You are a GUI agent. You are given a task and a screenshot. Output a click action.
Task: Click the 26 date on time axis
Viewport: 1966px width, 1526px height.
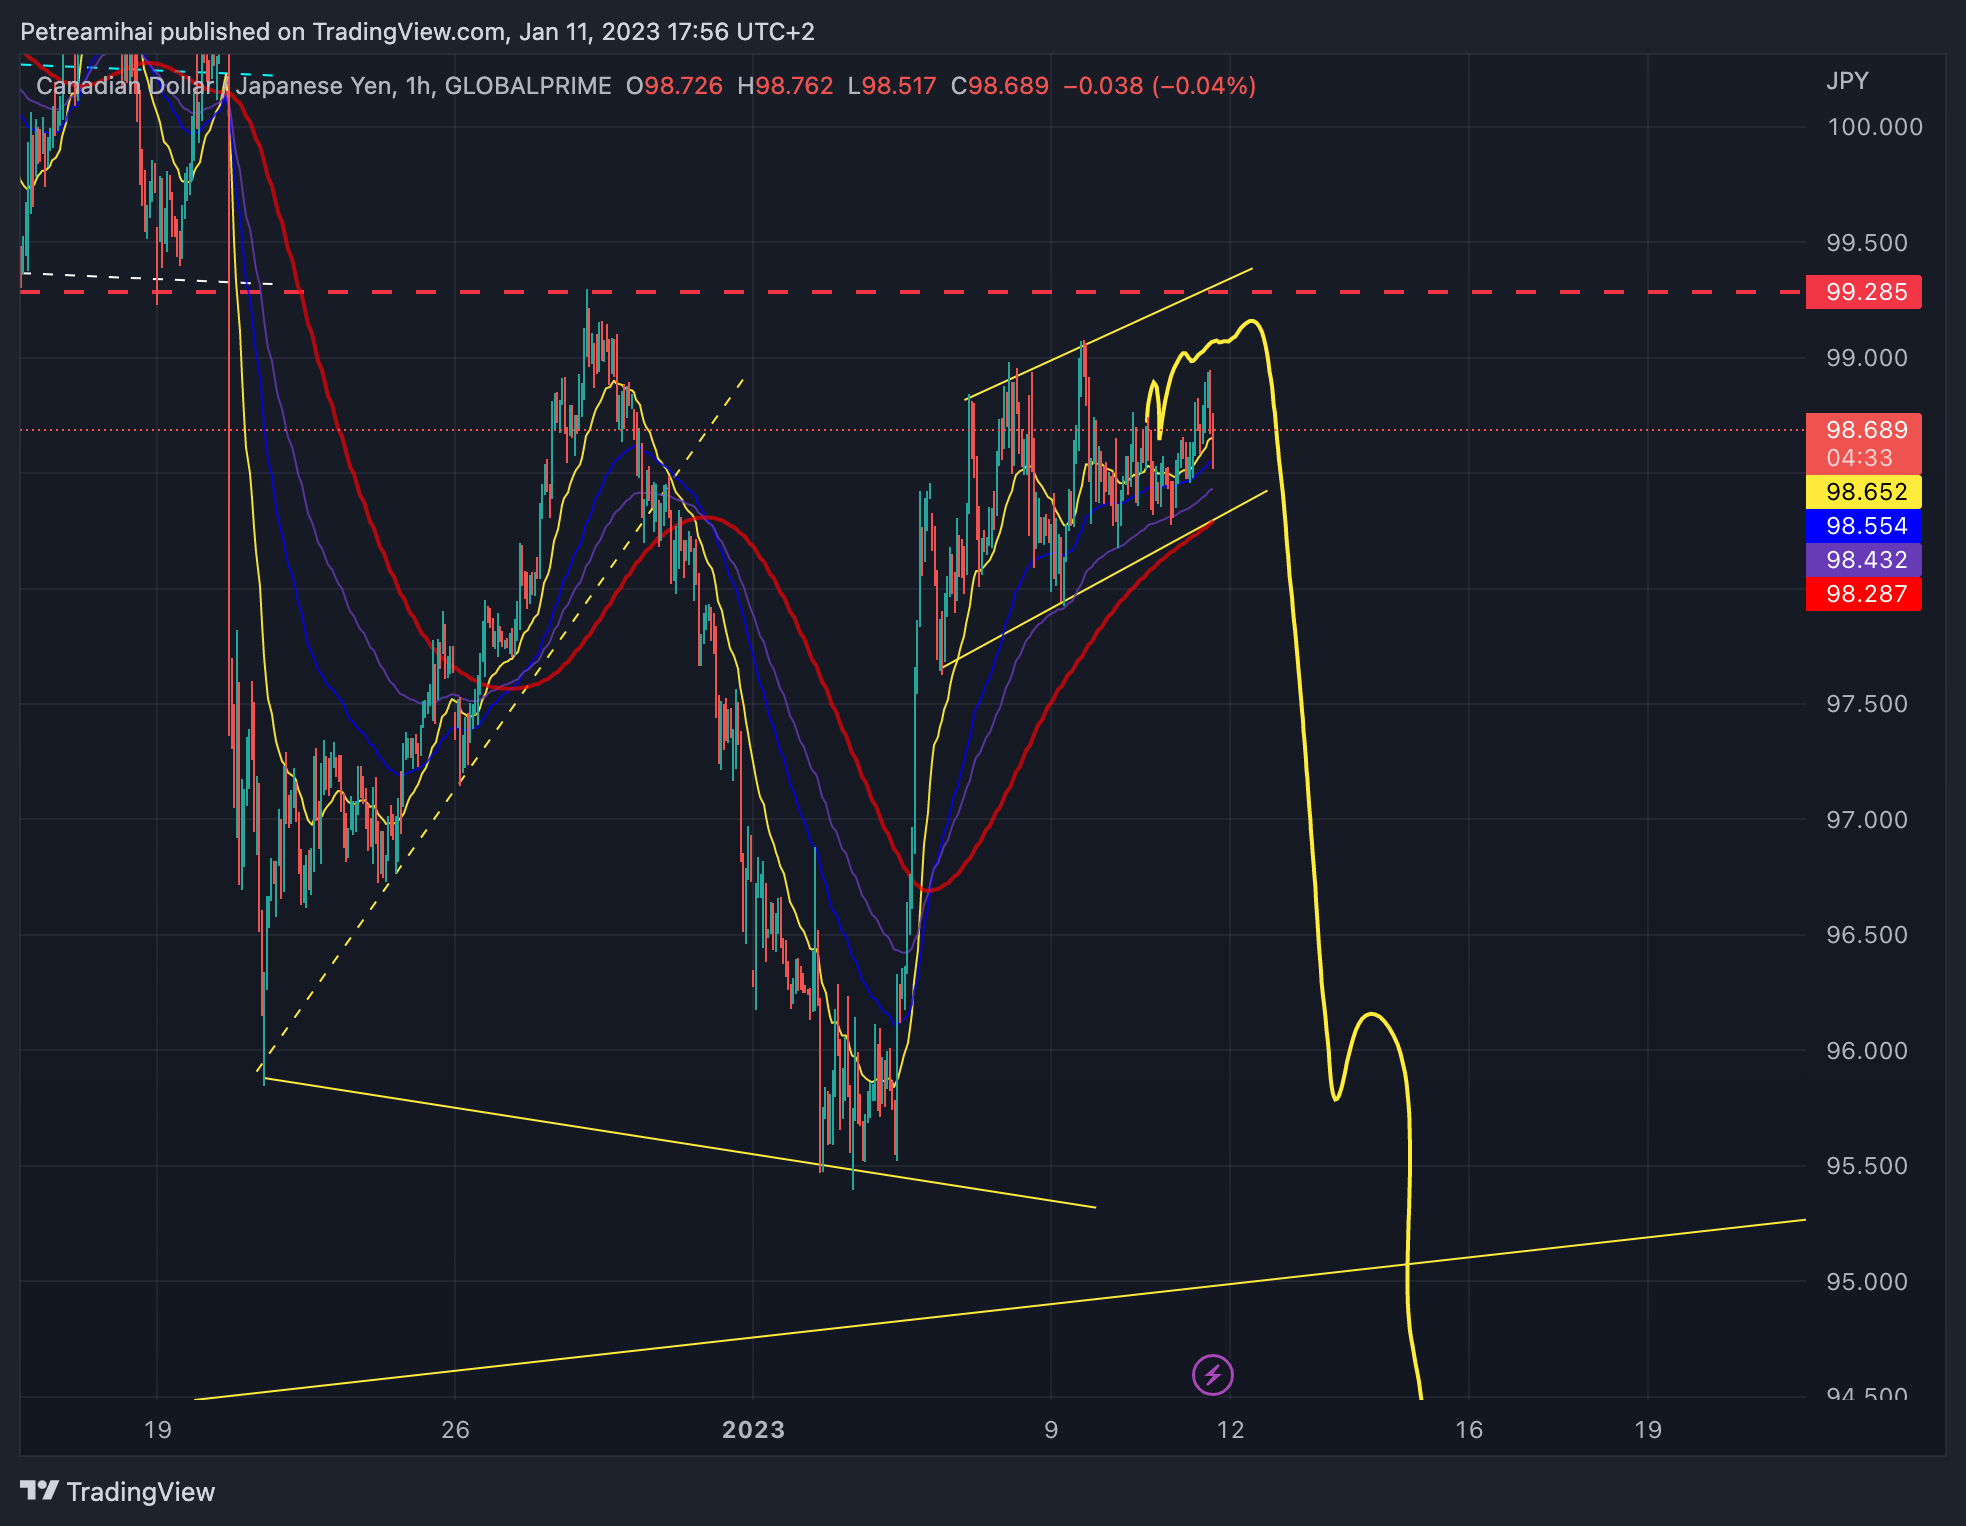tap(455, 1430)
